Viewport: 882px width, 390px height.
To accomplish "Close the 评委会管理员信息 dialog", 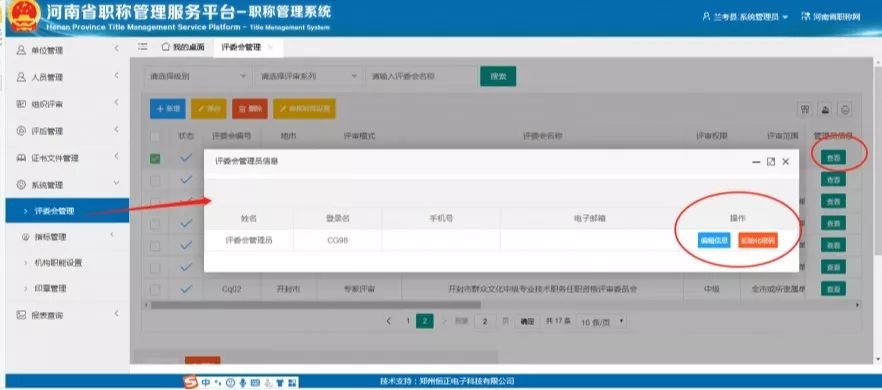I will point(786,162).
